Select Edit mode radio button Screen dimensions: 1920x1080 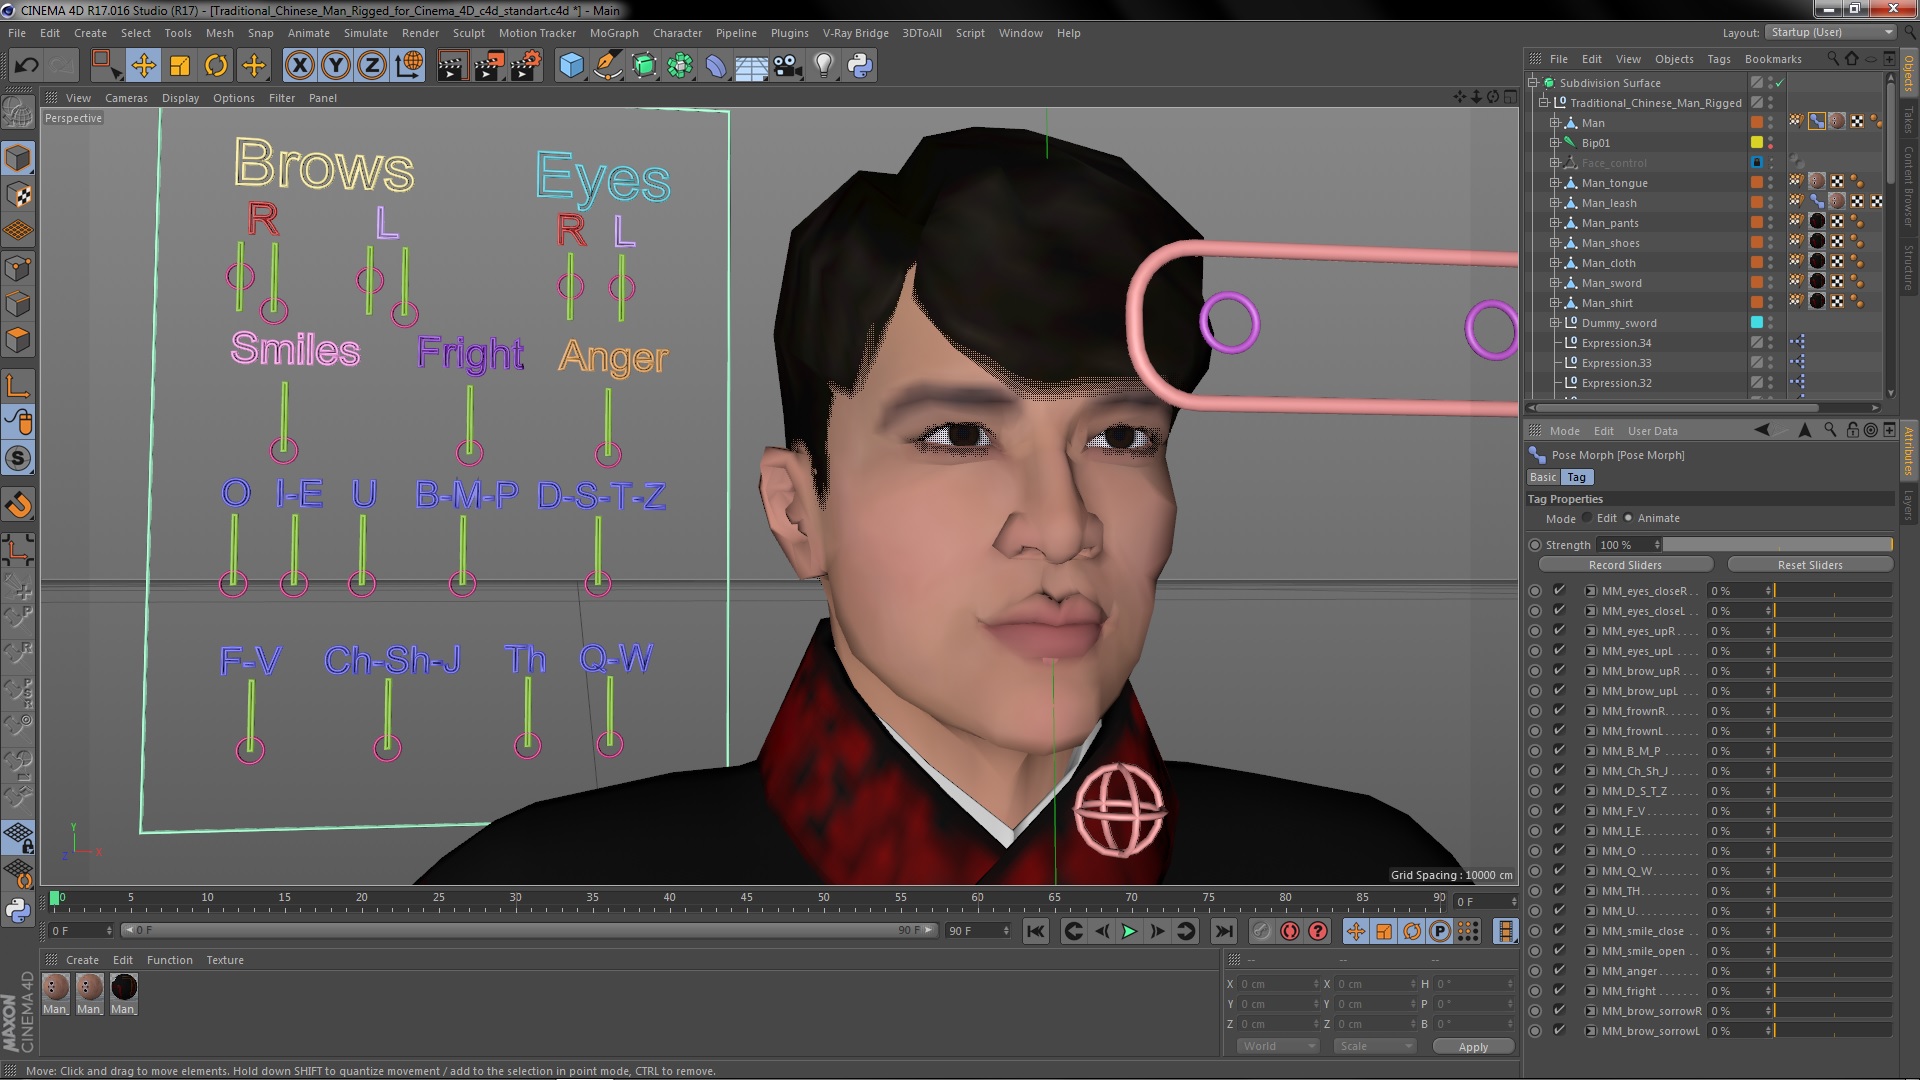pos(1587,518)
